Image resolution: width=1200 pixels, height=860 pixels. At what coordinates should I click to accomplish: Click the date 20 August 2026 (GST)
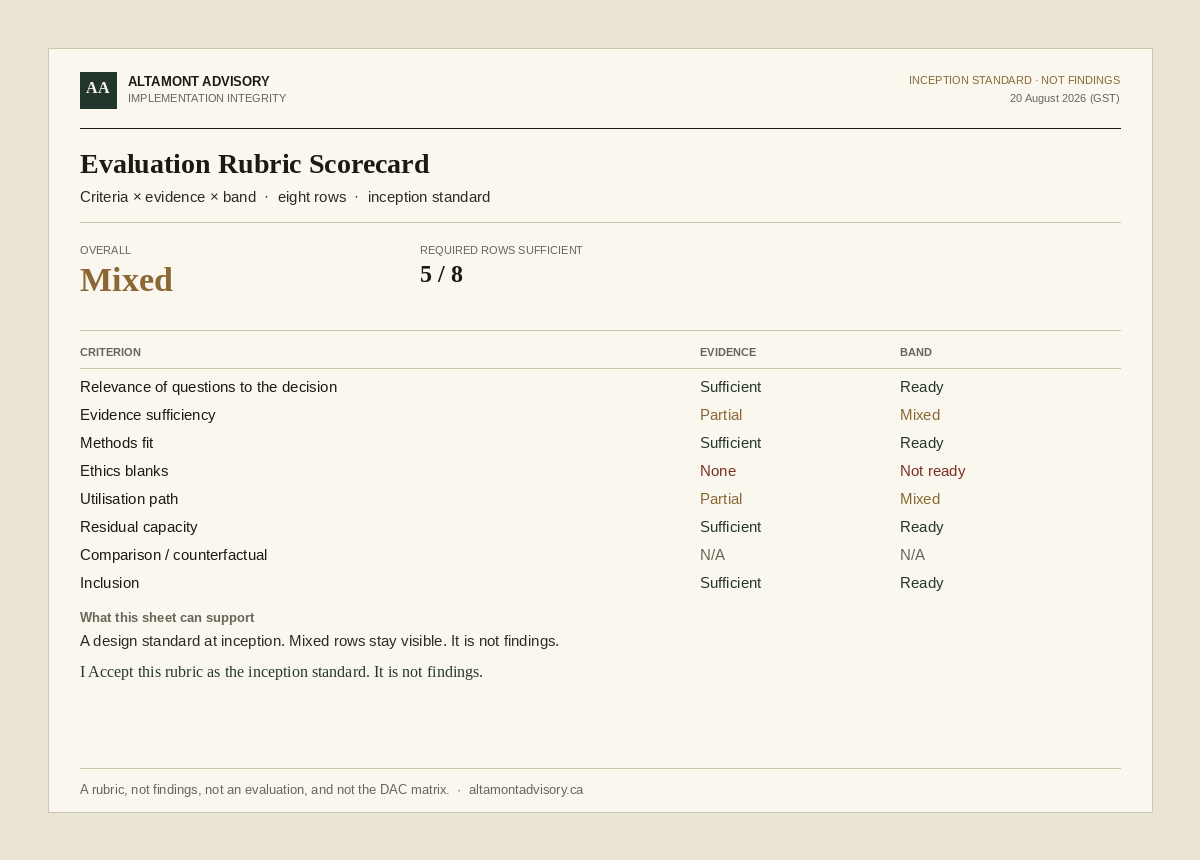1065,98
